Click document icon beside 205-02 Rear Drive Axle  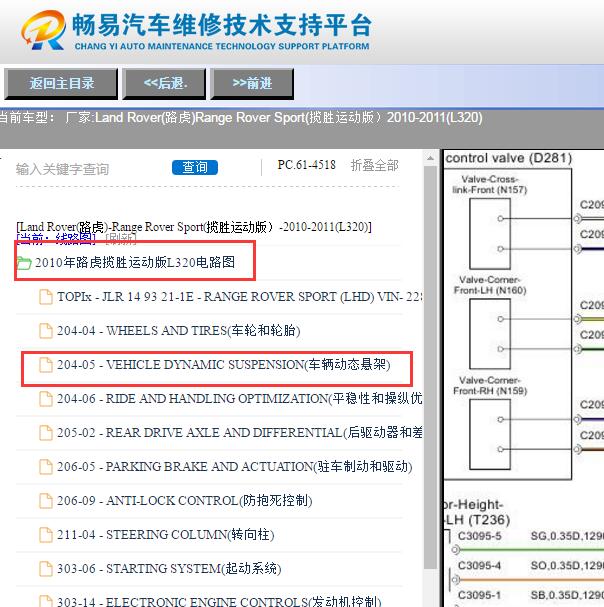pyautogui.click(x=46, y=433)
